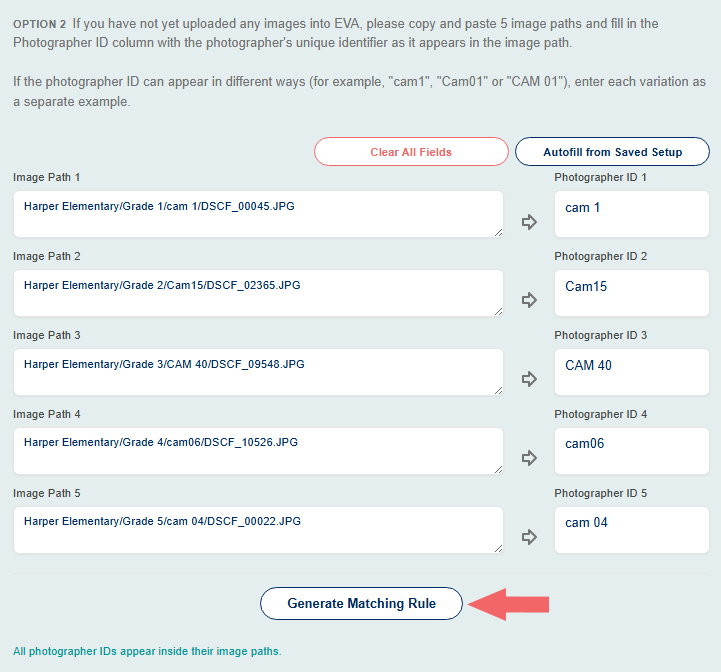
Task: Focus the Image Path 4 text box
Action: click(258, 451)
